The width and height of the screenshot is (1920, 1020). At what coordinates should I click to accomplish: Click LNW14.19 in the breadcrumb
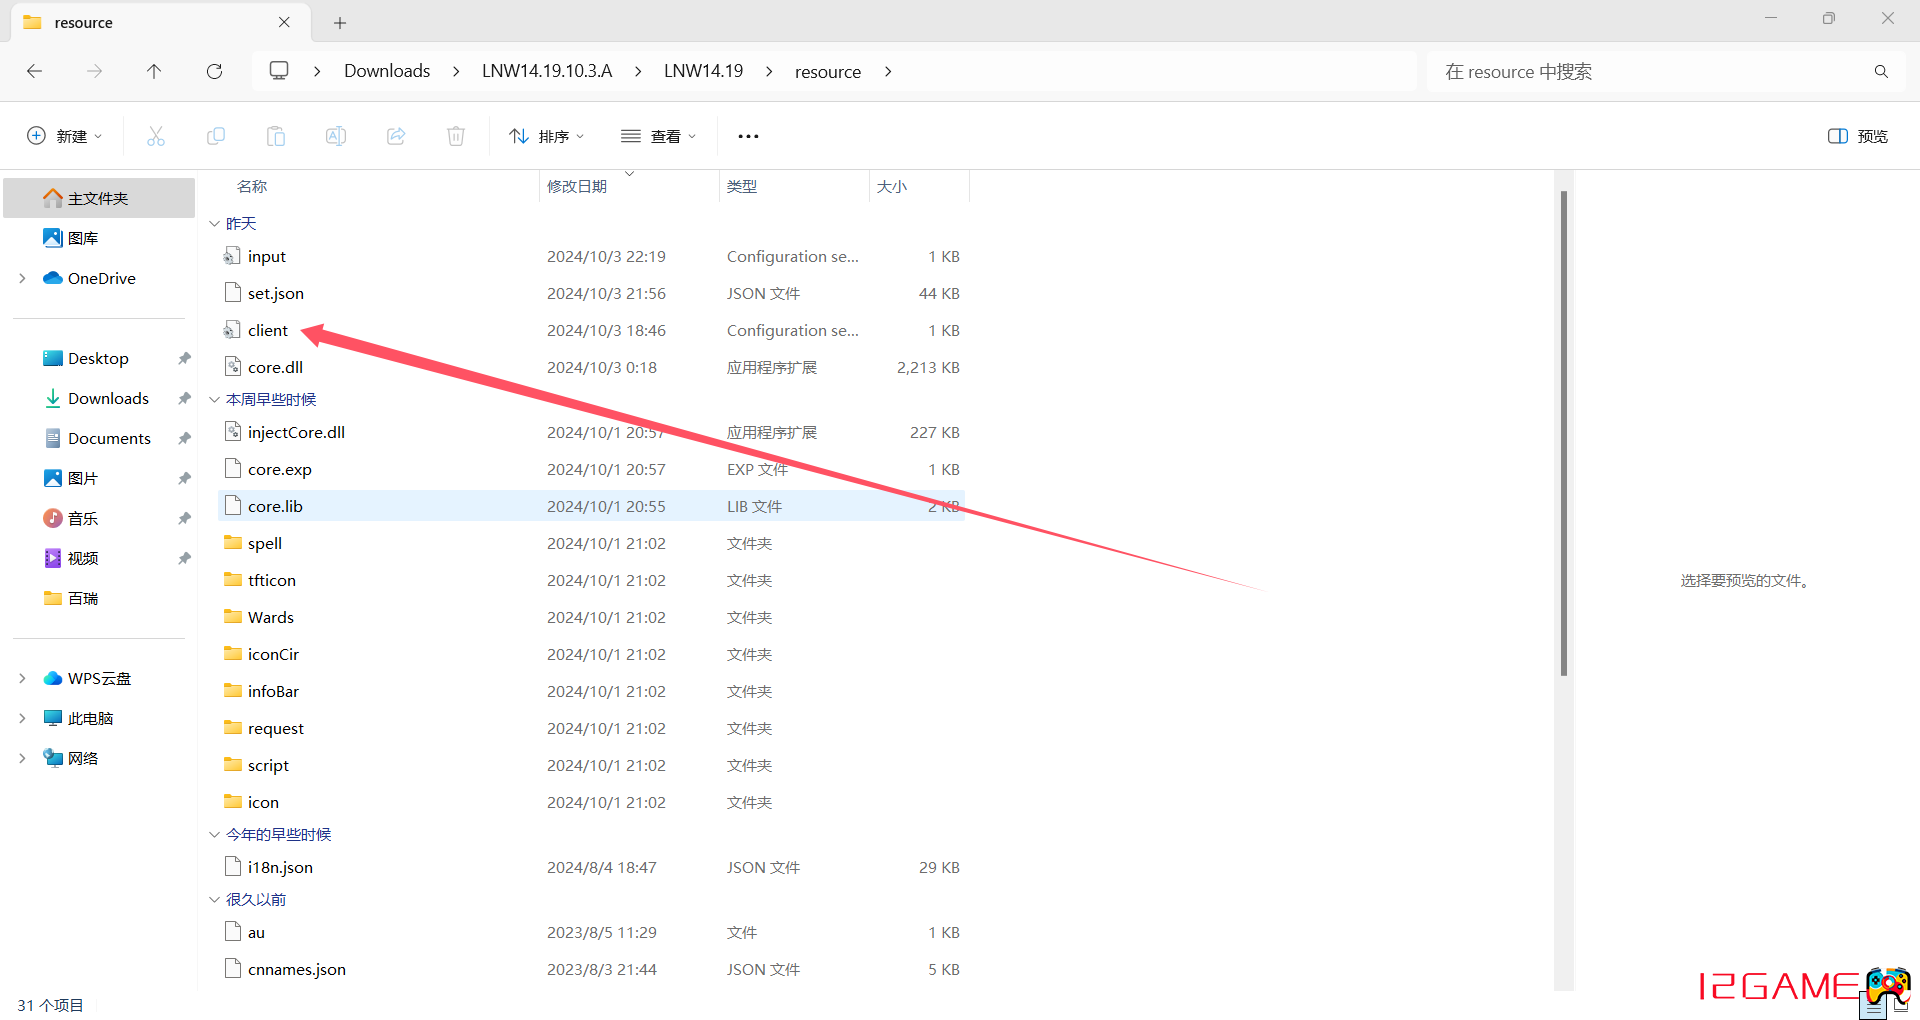(x=703, y=71)
